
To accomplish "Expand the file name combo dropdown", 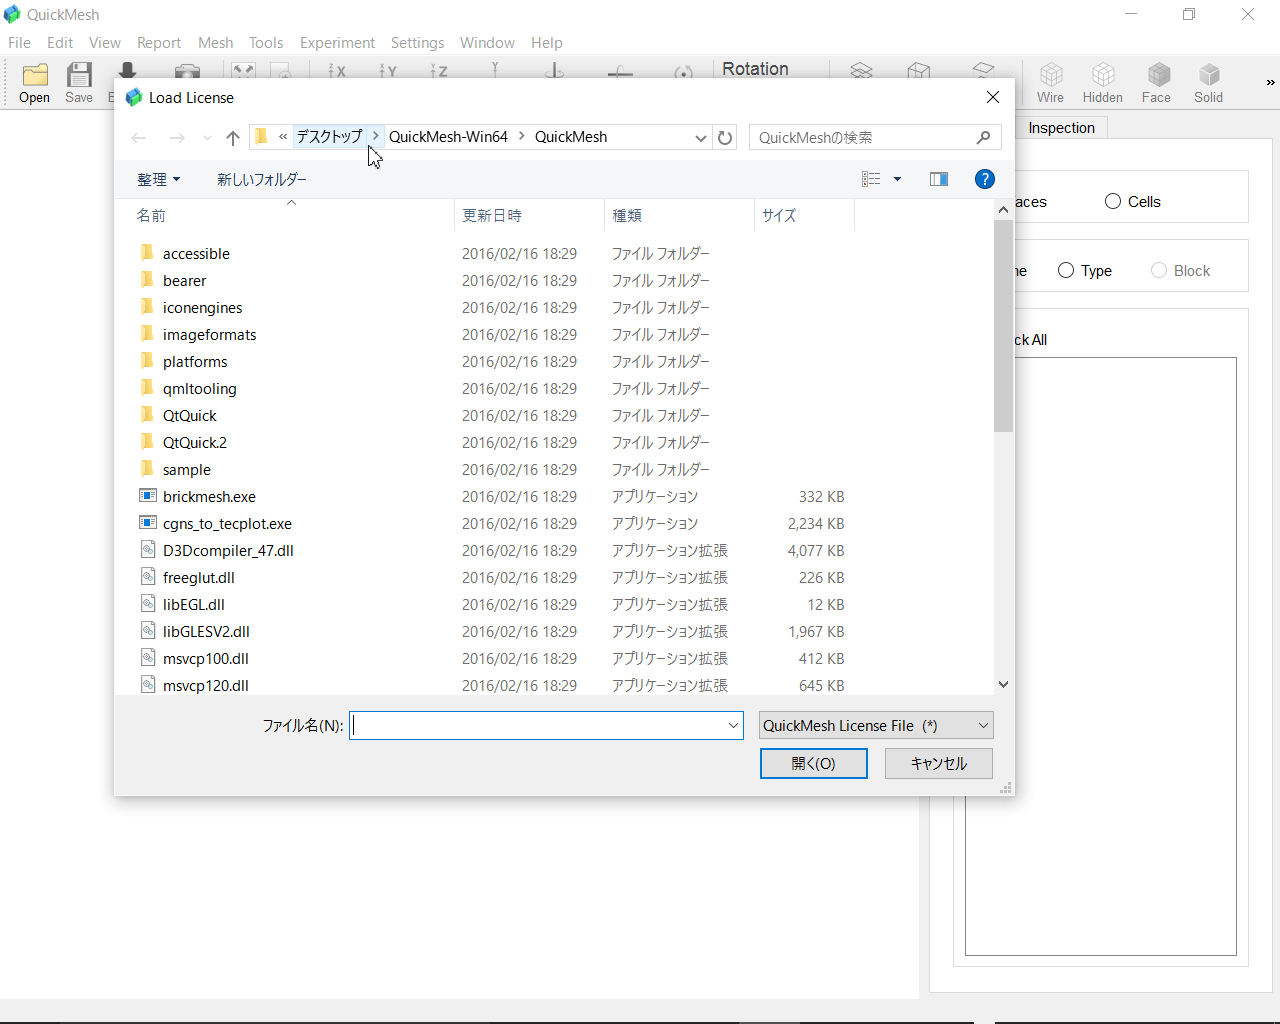I will pyautogui.click(x=733, y=726).
